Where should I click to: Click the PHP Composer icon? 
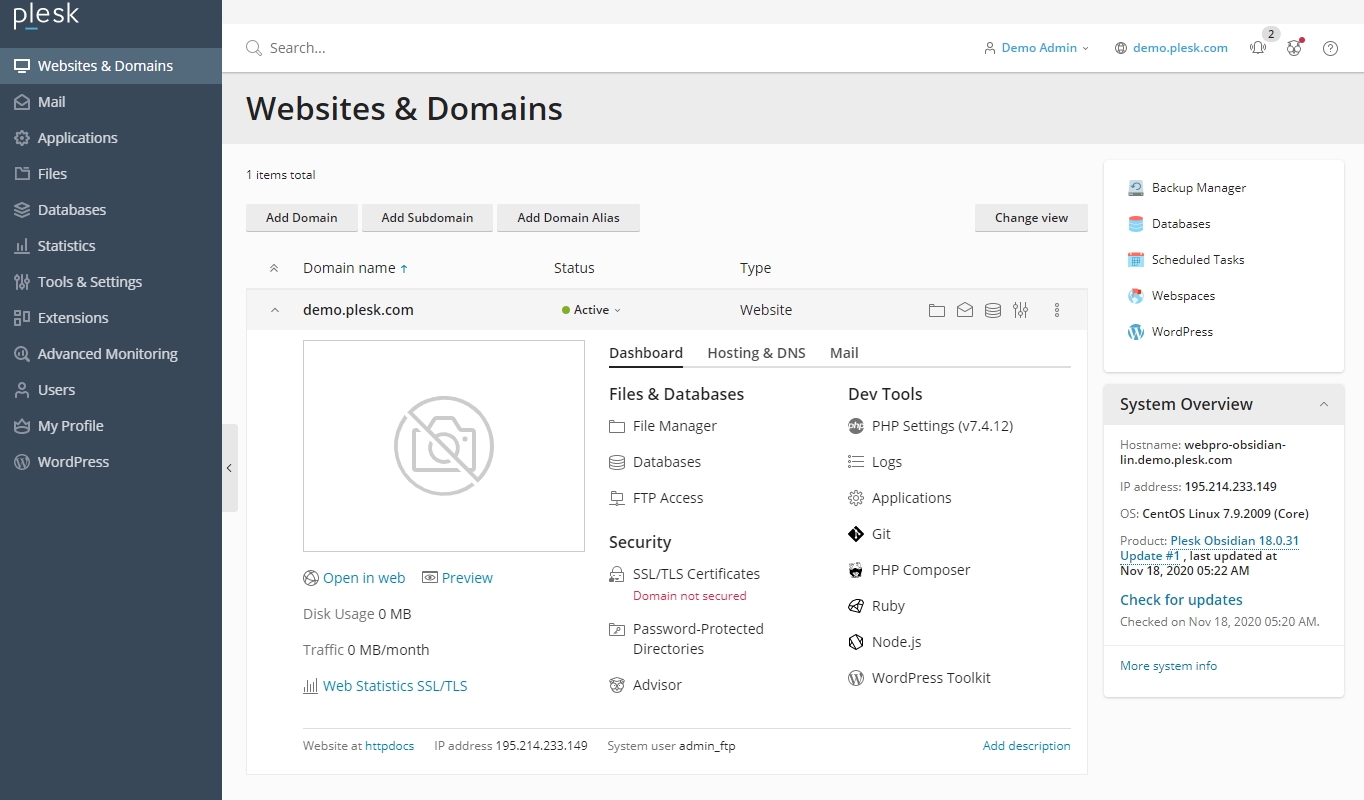coord(856,570)
